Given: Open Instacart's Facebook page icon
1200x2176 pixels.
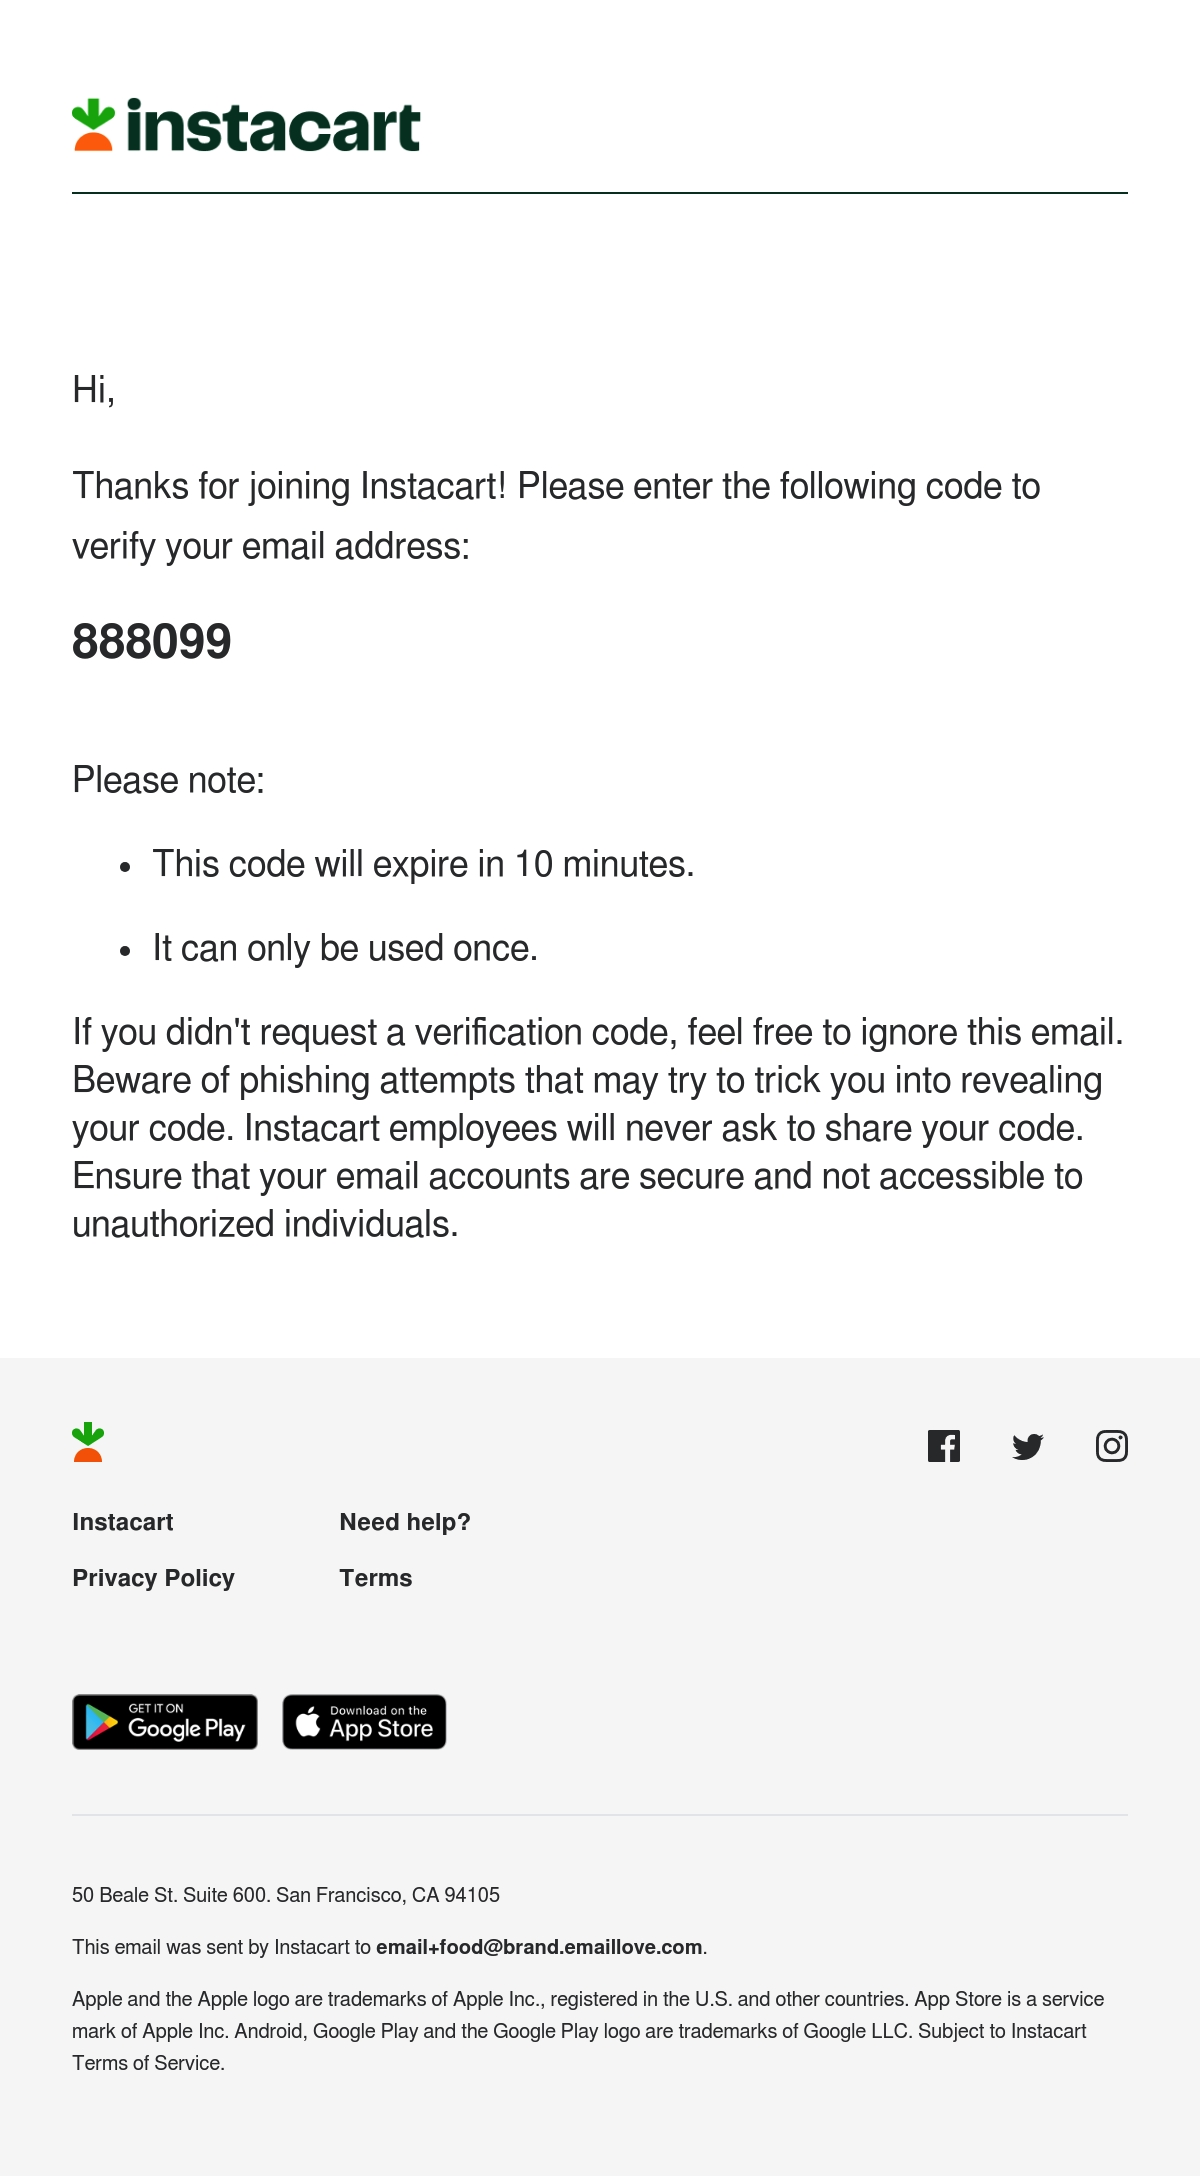Looking at the screenshot, I should click(943, 1446).
